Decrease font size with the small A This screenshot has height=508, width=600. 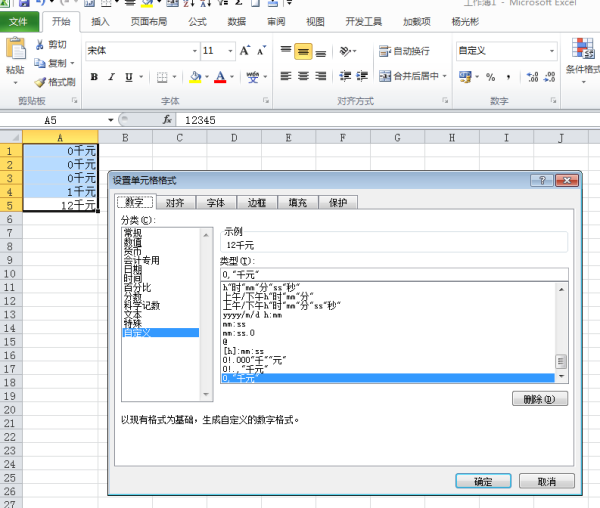(261, 50)
